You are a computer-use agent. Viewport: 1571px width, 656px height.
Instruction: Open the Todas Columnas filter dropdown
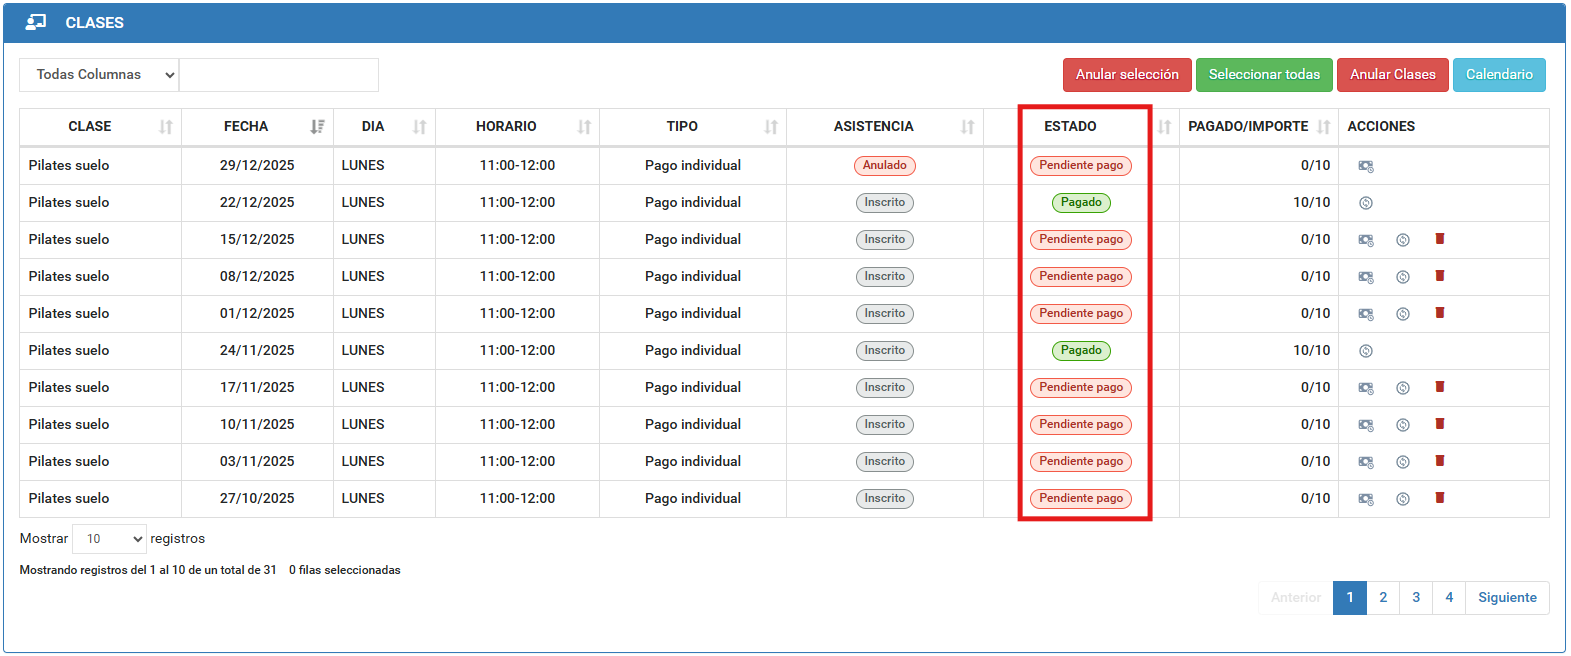click(99, 75)
